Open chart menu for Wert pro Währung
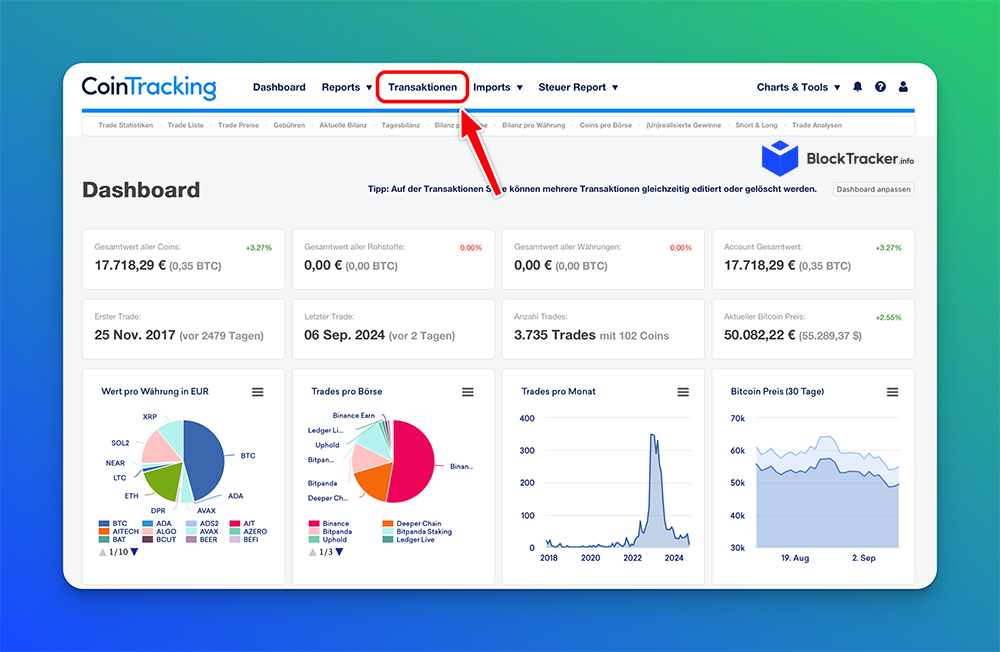 point(258,392)
